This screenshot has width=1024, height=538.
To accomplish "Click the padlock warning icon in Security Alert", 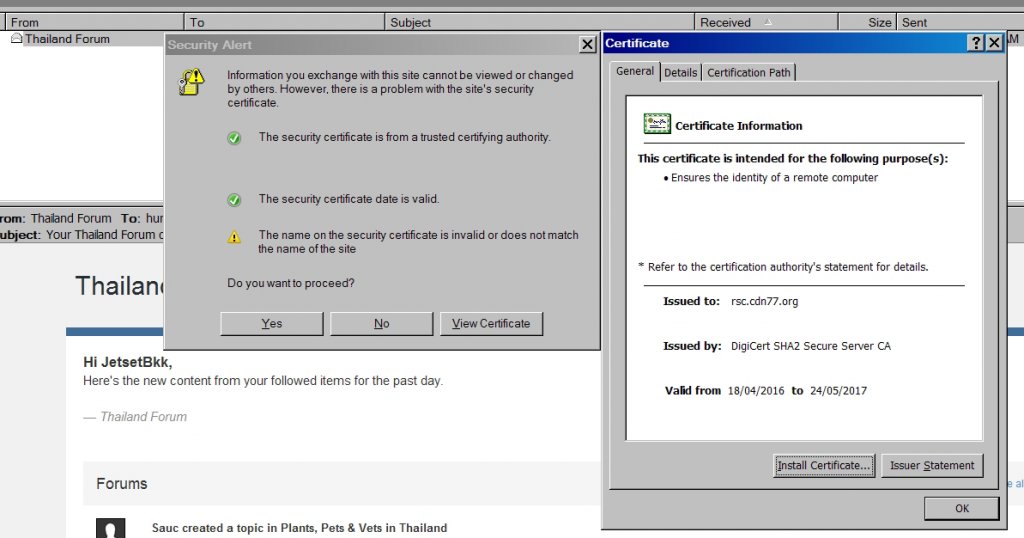I will click(x=191, y=82).
